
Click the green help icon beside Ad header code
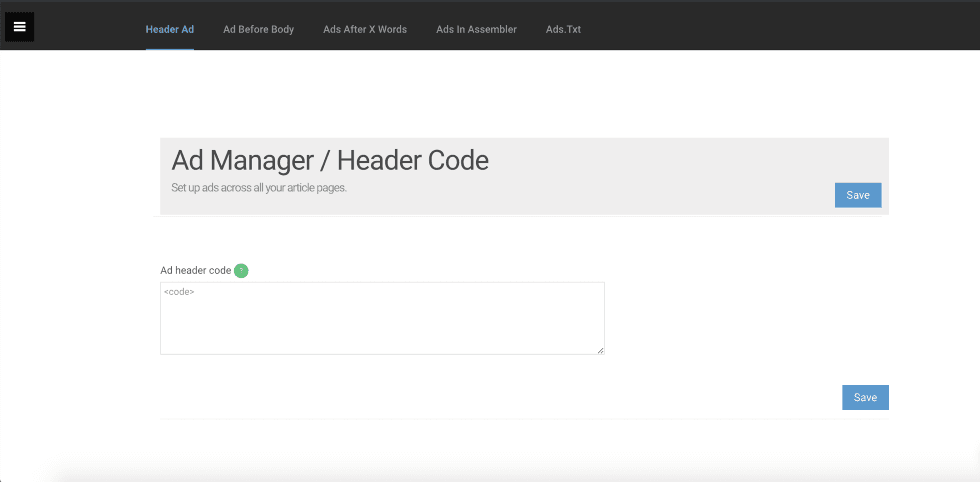pyautogui.click(x=241, y=270)
